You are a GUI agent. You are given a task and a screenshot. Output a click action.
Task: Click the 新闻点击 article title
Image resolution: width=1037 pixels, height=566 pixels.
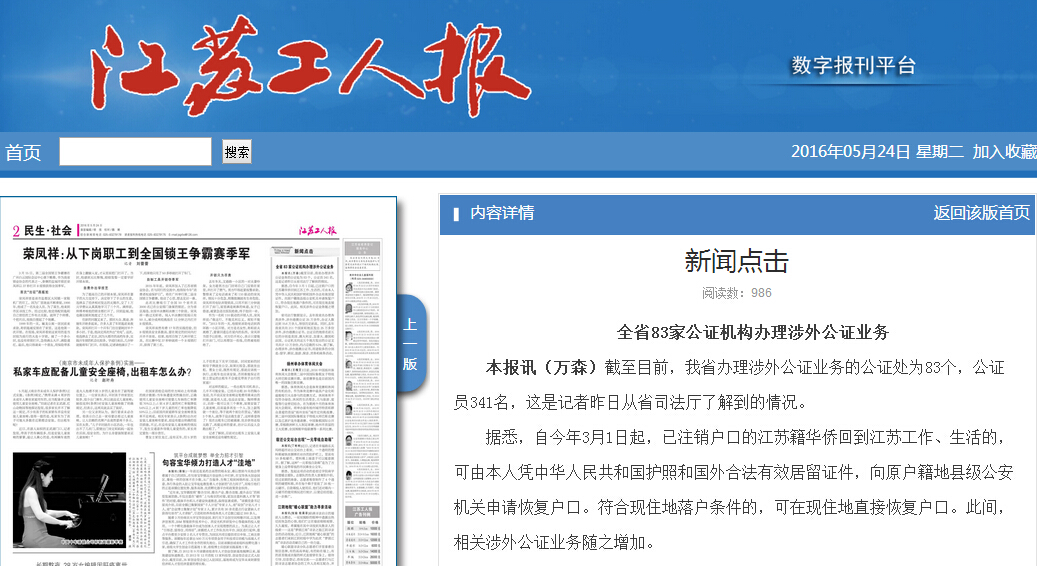point(737,261)
